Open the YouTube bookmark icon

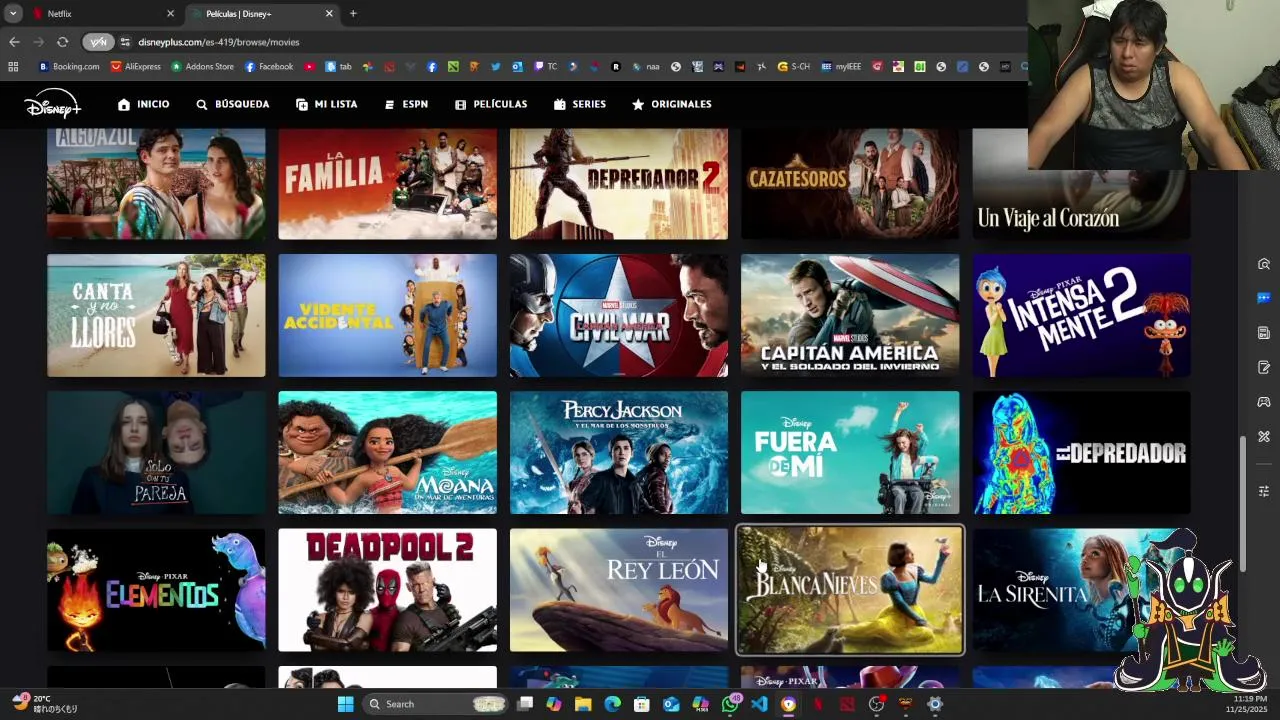click(x=309, y=67)
